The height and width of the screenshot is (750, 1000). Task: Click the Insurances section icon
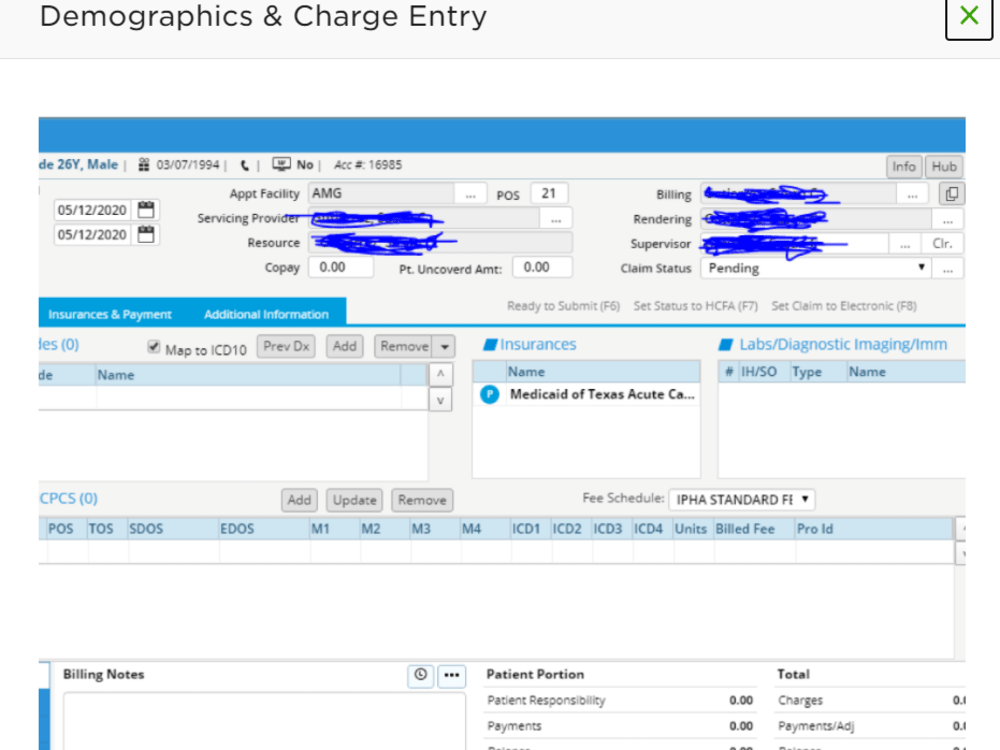490,345
